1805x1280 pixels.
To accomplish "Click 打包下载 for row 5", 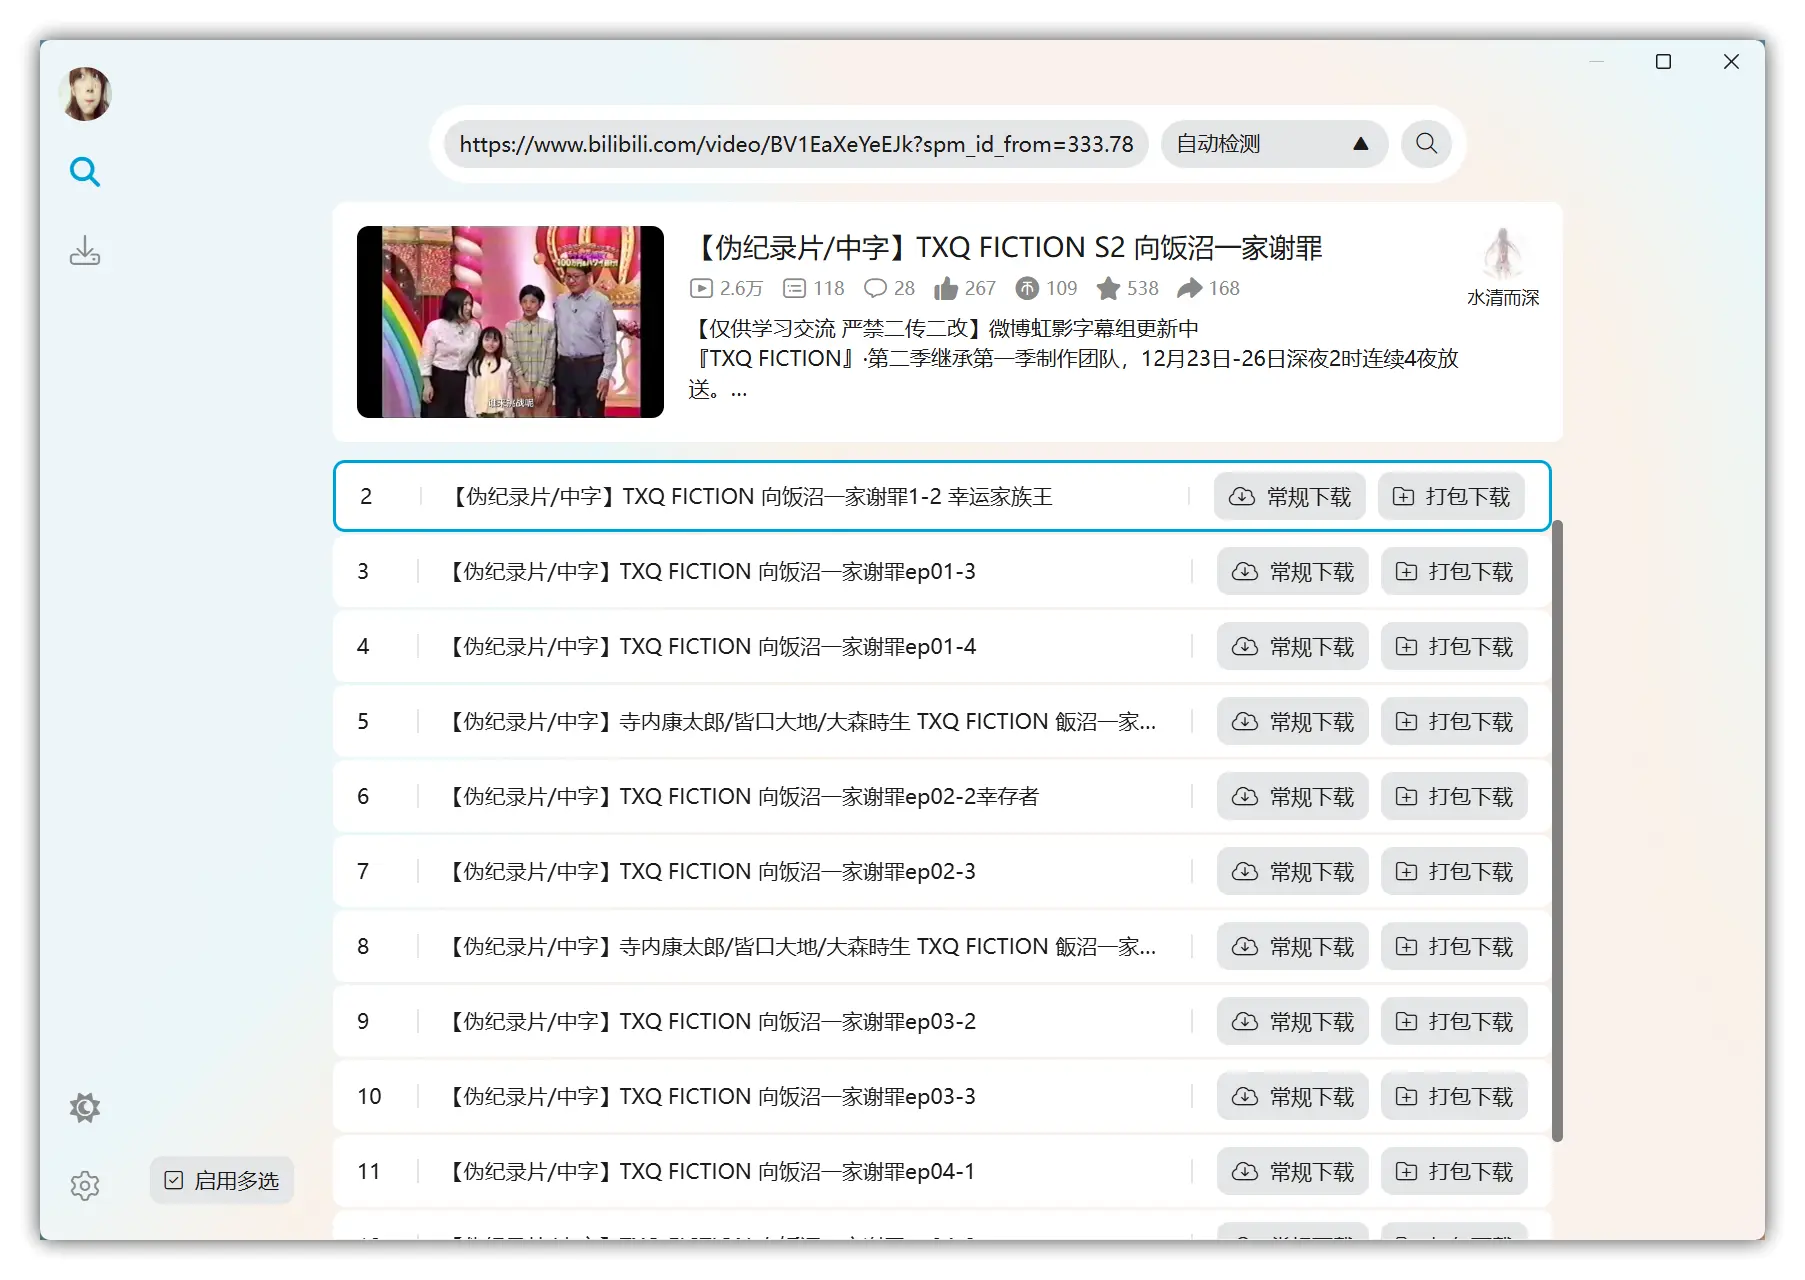I will click(x=1454, y=722).
